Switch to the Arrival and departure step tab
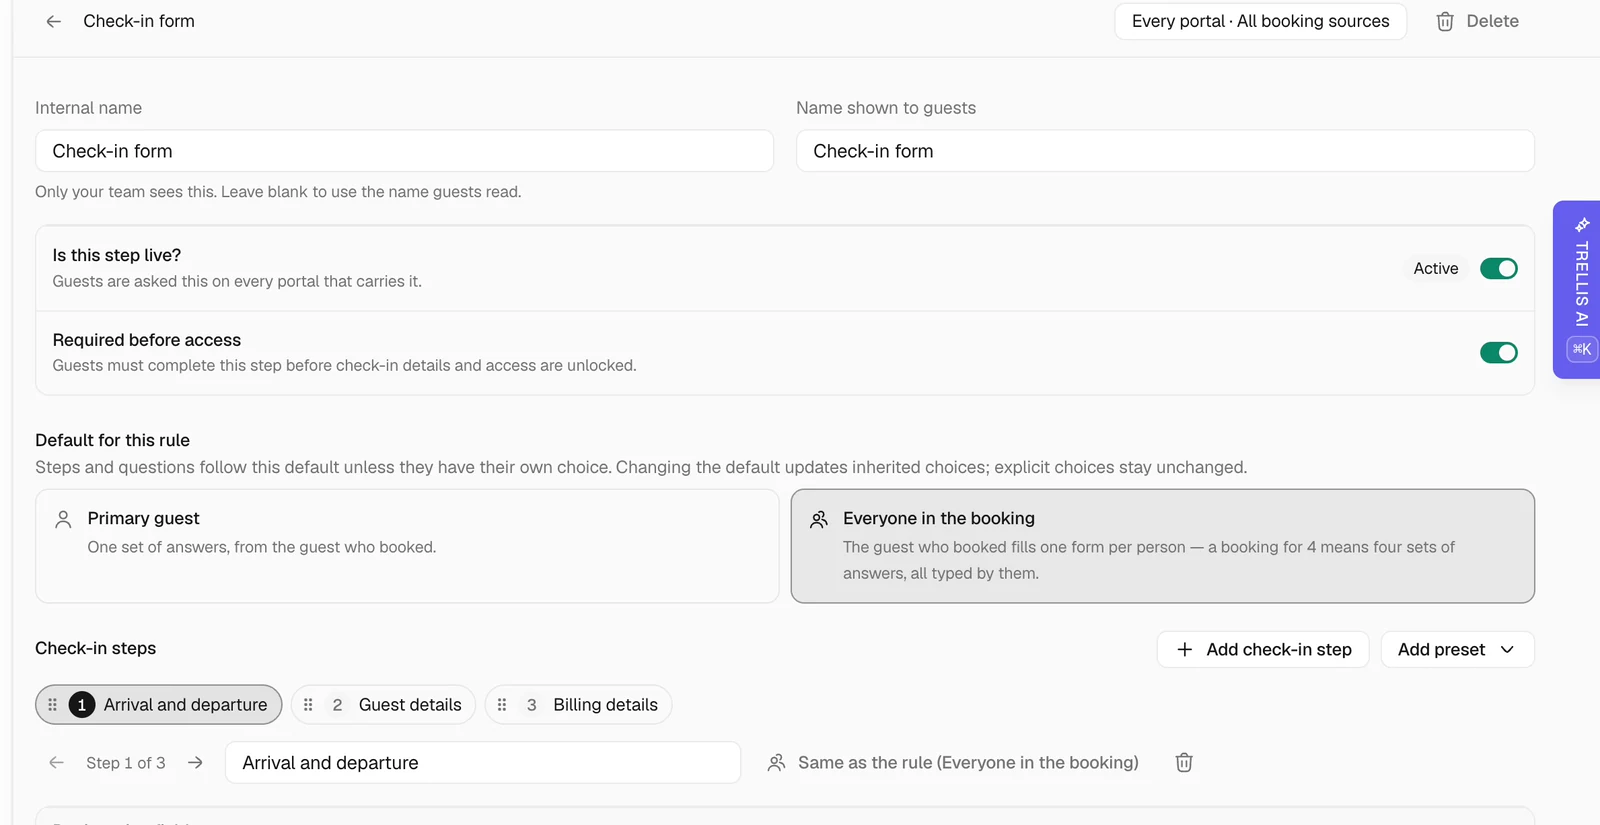 [x=159, y=705]
